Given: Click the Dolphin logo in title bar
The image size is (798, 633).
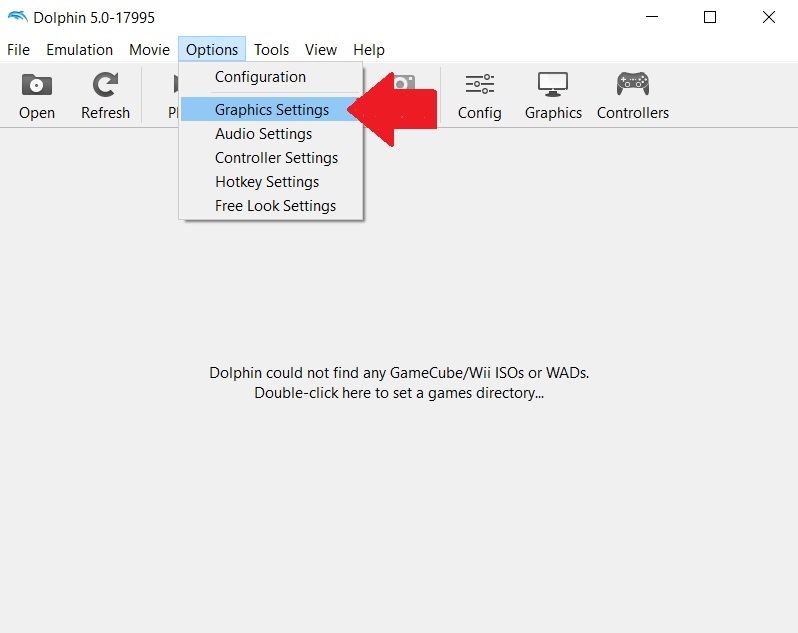Looking at the screenshot, I should (x=17, y=17).
